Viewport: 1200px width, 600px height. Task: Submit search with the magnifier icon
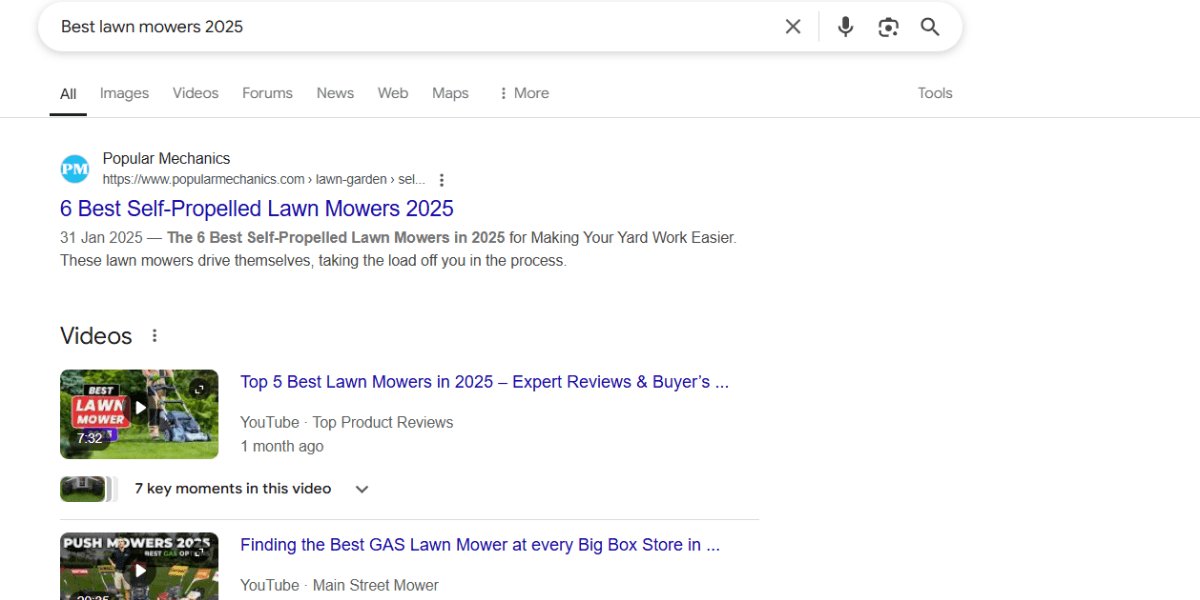coord(930,27)
